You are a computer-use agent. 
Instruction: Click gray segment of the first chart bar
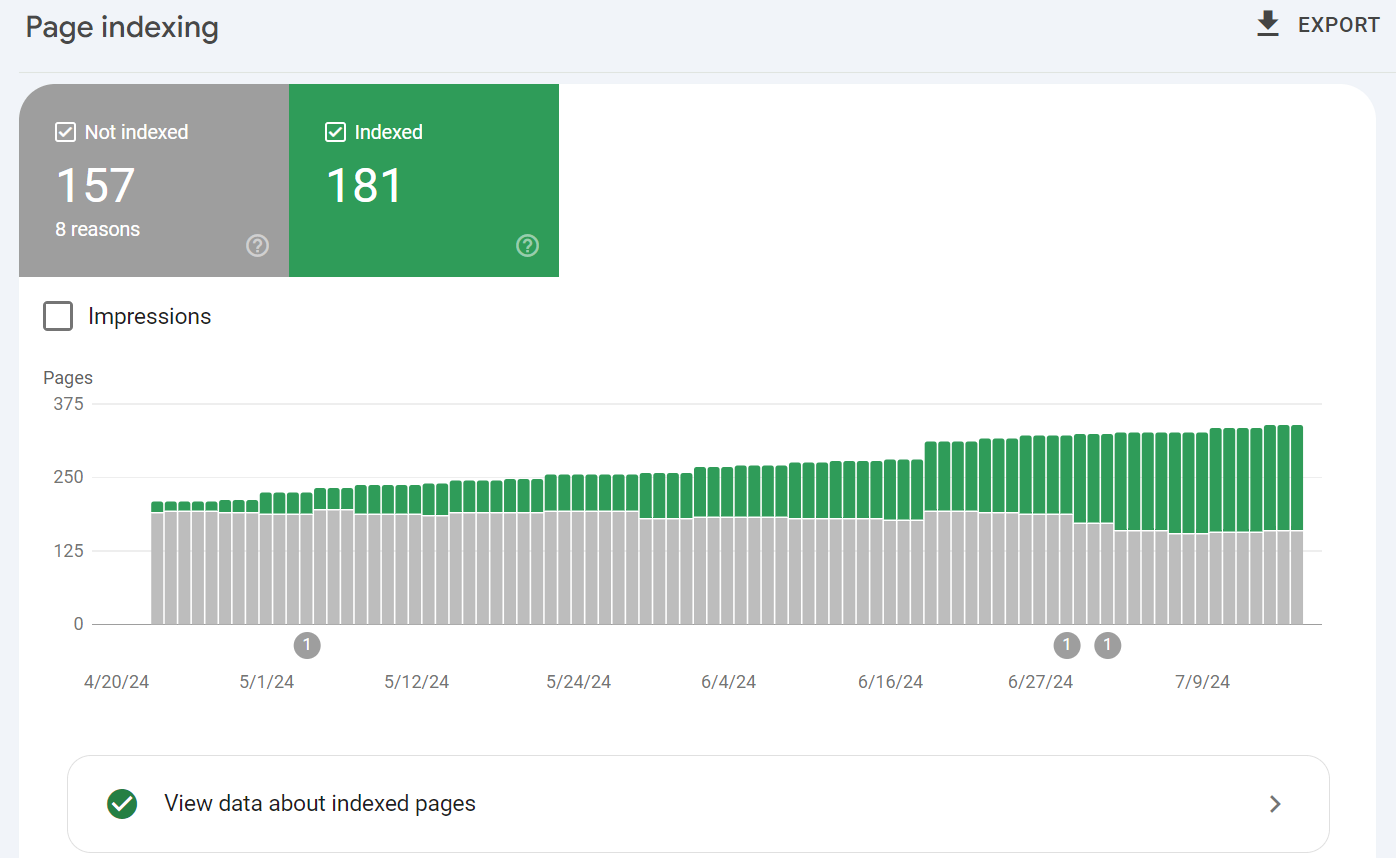(x=157, y=568)
